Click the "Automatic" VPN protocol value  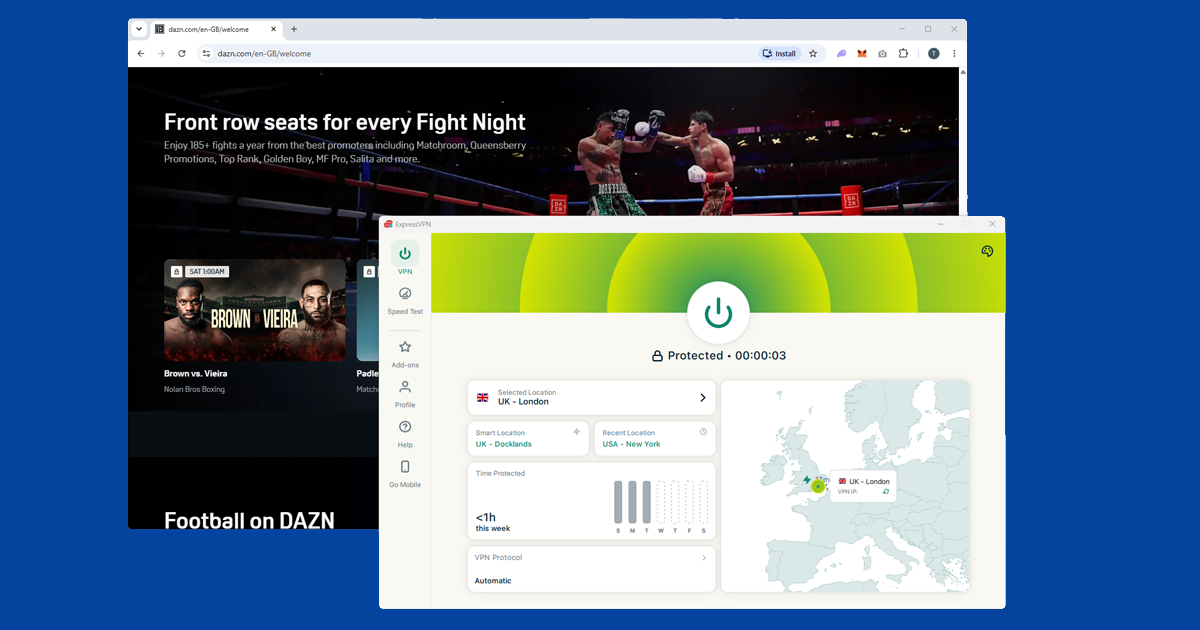point(492,581)
